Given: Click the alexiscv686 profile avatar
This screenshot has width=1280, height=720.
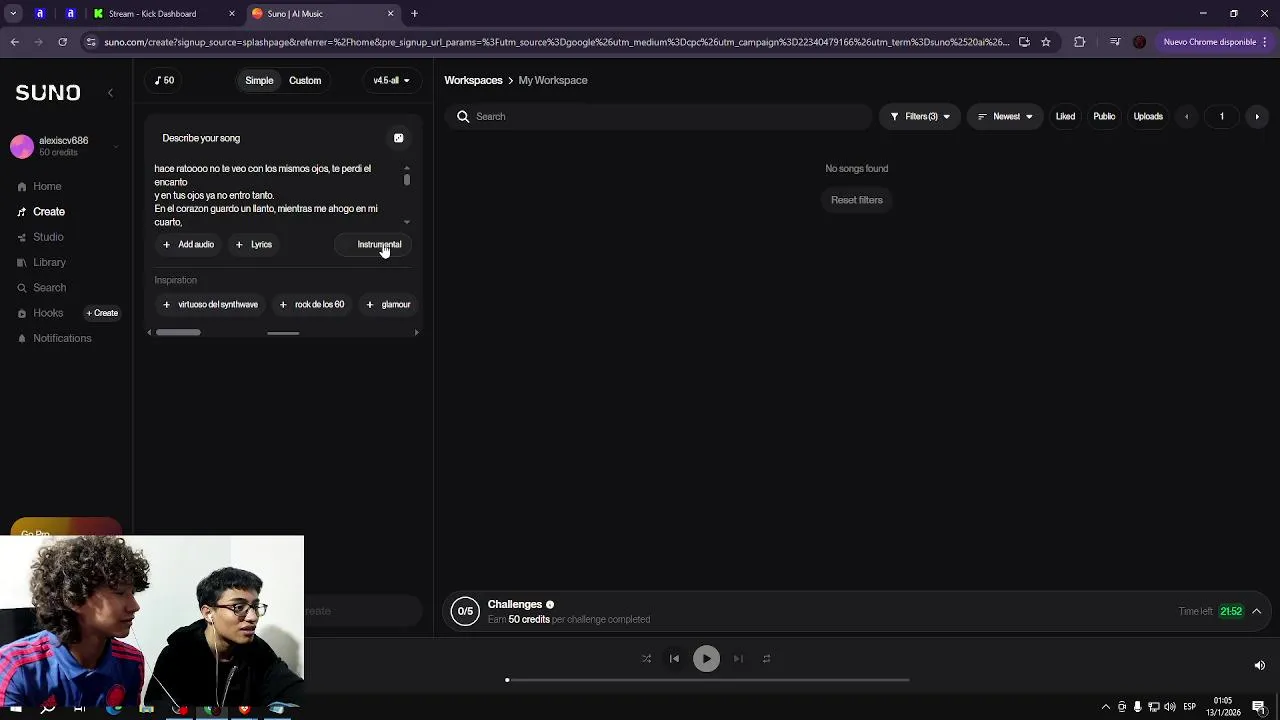Looking at the screenshot, I should click(x=22, y=146).
